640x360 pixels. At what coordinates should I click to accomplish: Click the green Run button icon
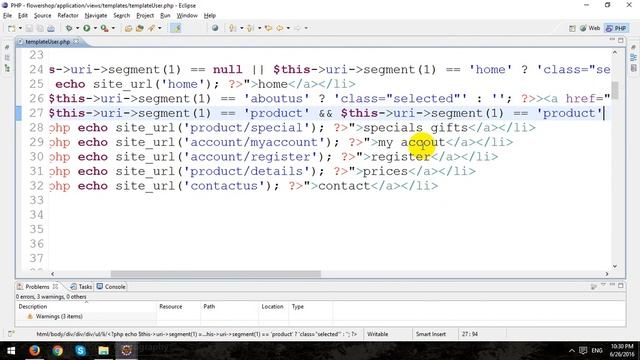87,28
